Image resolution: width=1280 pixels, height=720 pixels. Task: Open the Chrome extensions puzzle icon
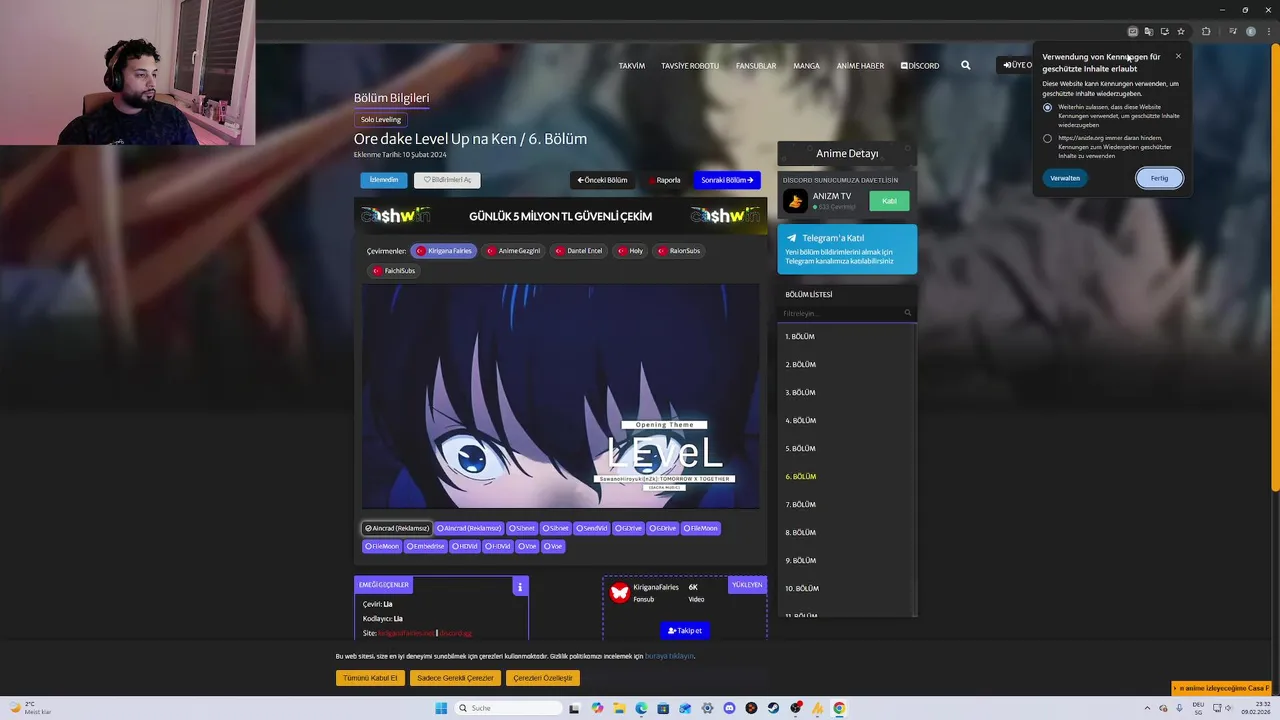coord(1206,31)
